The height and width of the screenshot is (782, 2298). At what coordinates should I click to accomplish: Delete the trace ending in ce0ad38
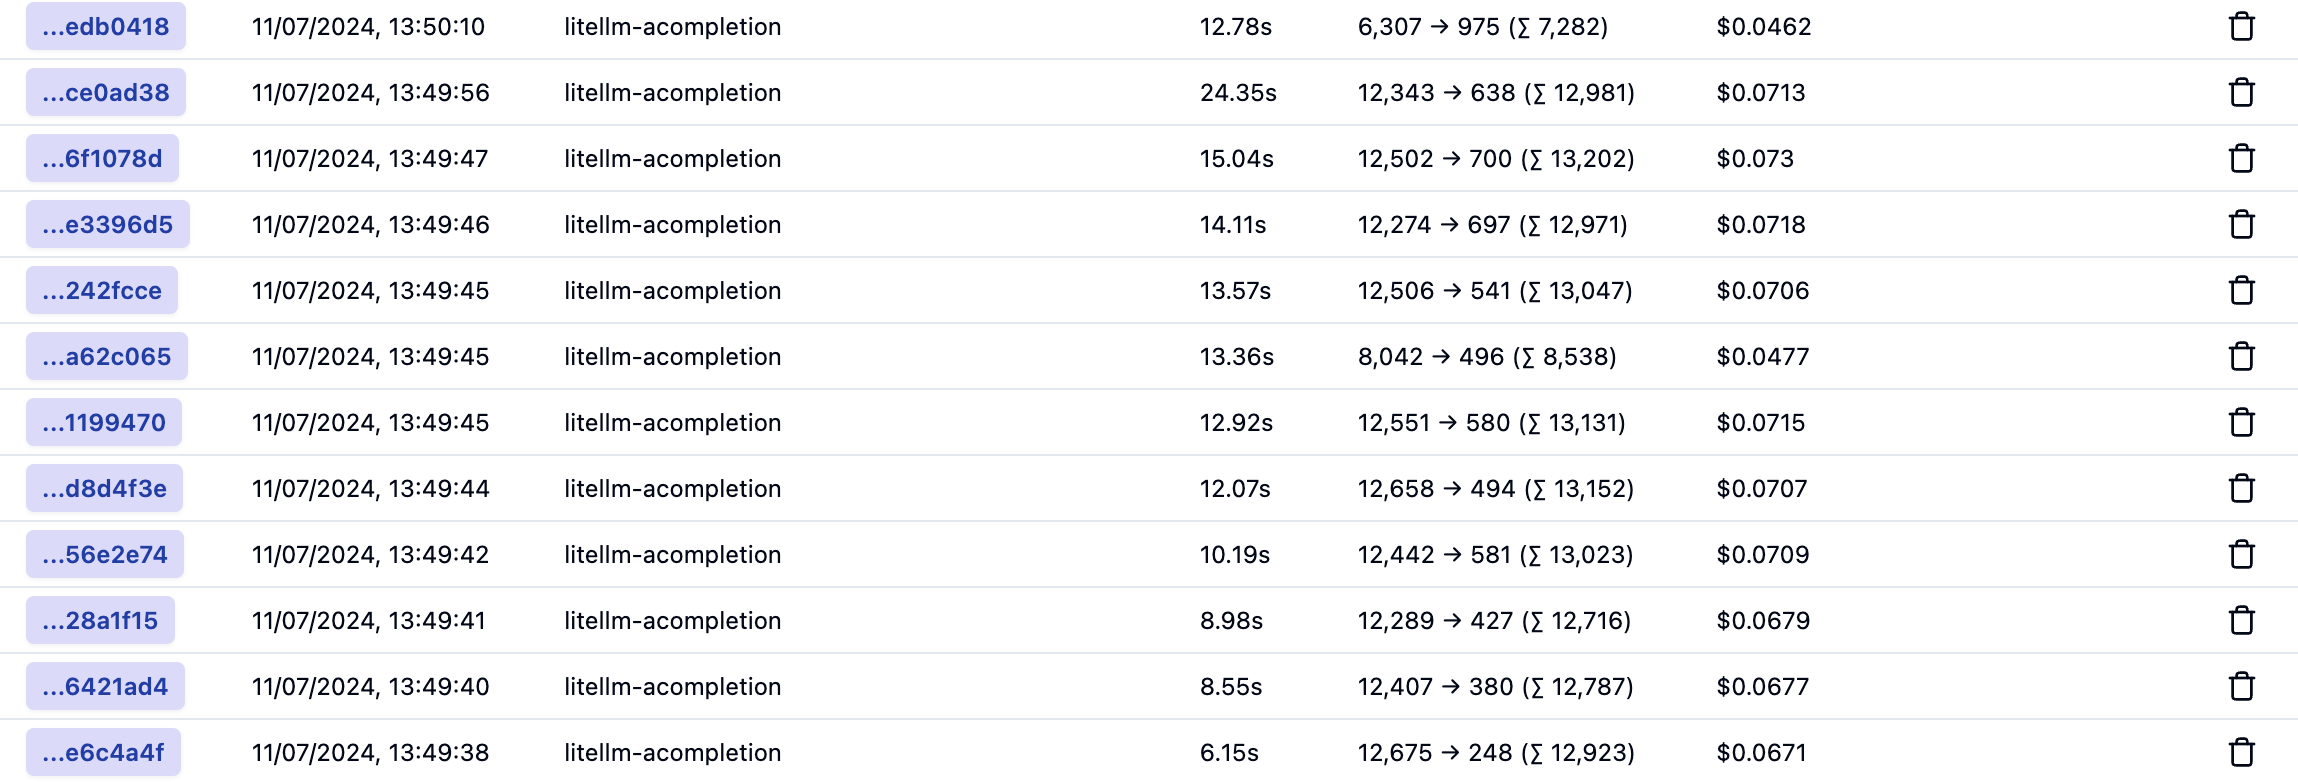(x=2242, y=93)
